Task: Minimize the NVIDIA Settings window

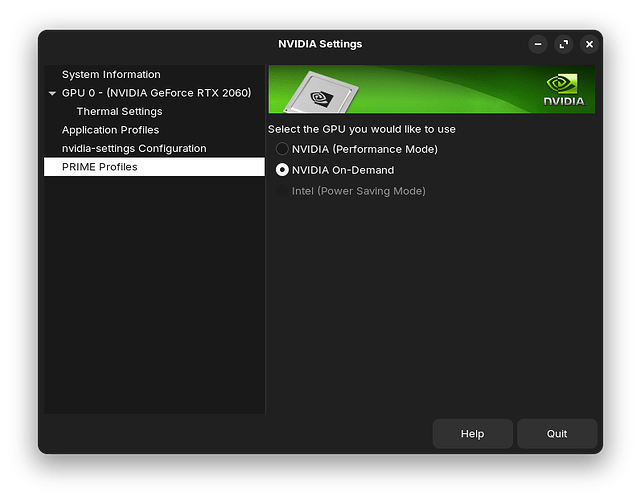Action: 538,44
